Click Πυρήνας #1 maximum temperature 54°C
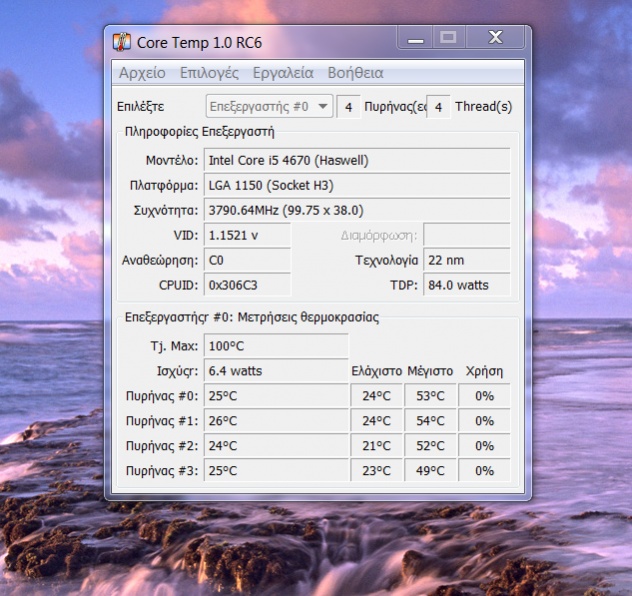 click(430, 421)
